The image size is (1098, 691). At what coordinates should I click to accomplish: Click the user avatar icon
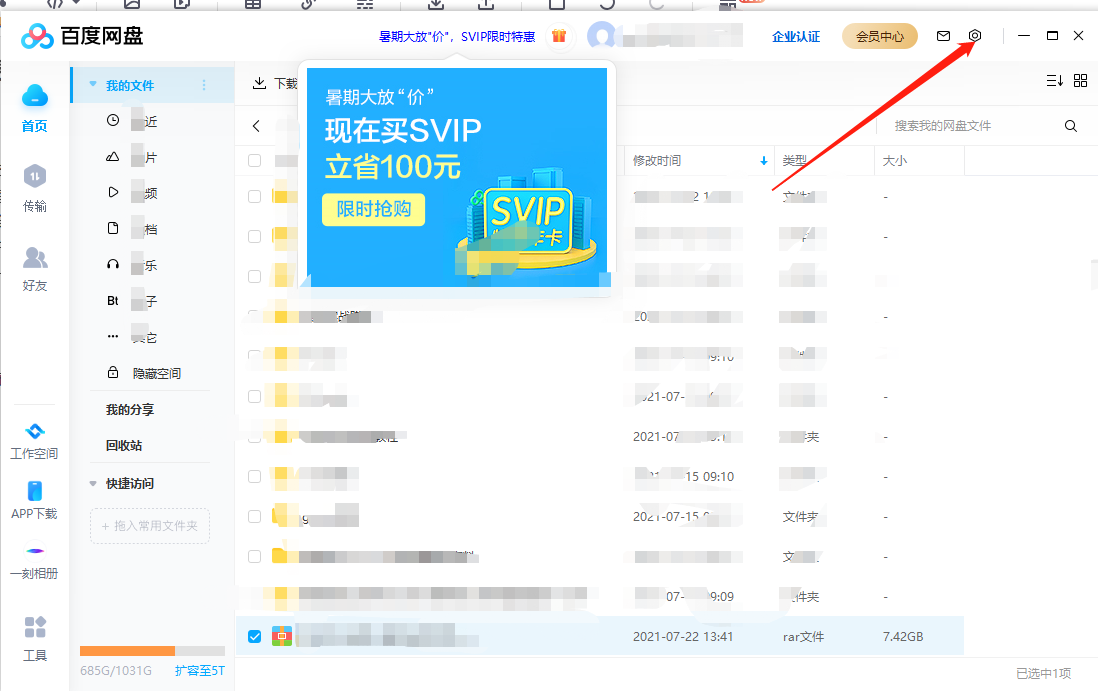tap(602, 36)
